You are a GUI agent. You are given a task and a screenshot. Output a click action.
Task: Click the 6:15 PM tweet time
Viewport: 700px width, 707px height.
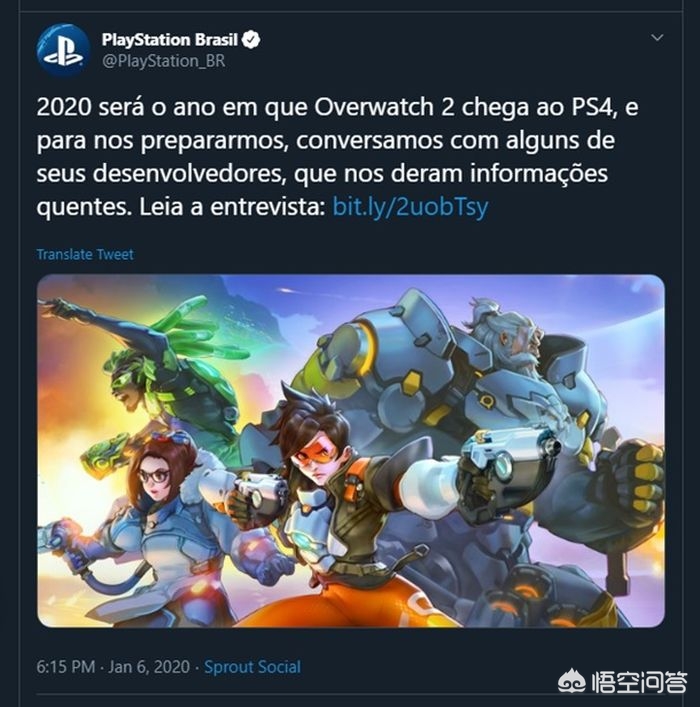click(66, 667)
